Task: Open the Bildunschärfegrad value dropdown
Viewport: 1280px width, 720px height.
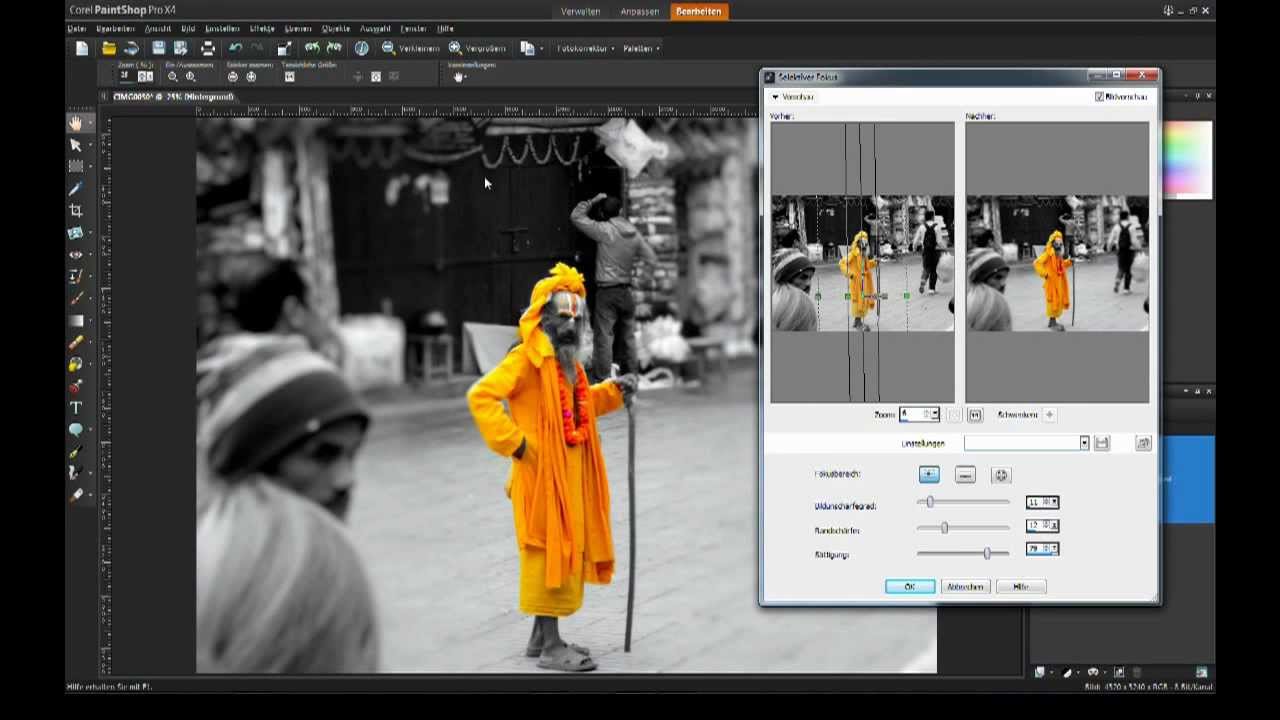Action: (1054, 502)
